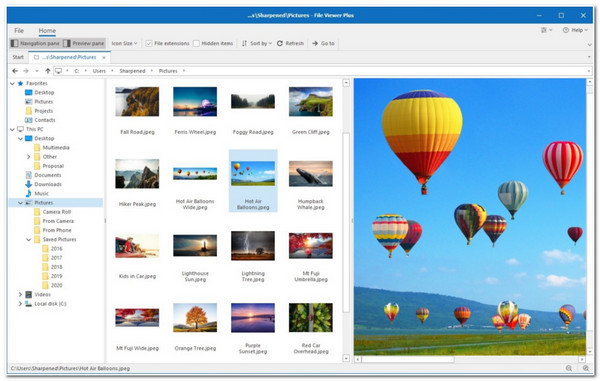The width and height of the screenshot is (600, 381).
Task: Select the Lightning Tree.jpeg thumbnail
Action: (x=253, y=246)
